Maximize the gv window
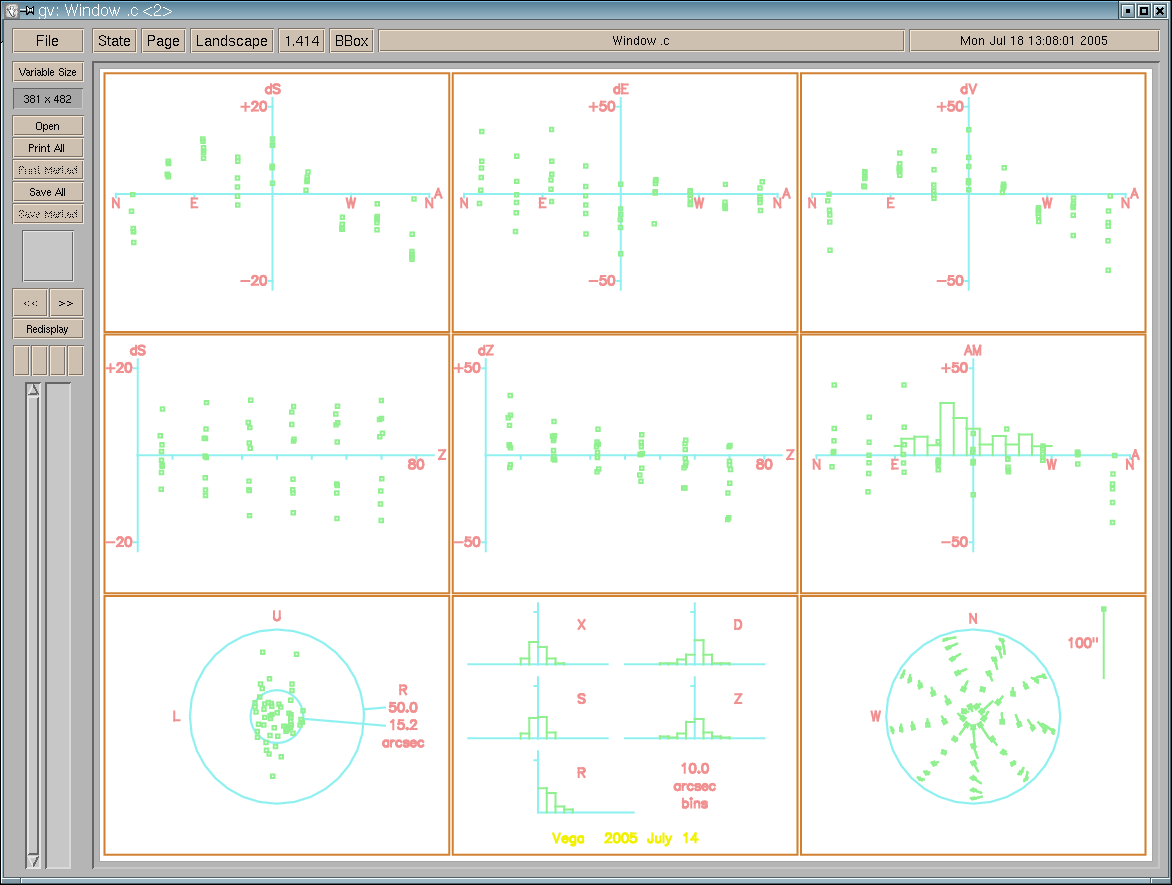This screenshot has height=885, width=1172. point(1144,10)
